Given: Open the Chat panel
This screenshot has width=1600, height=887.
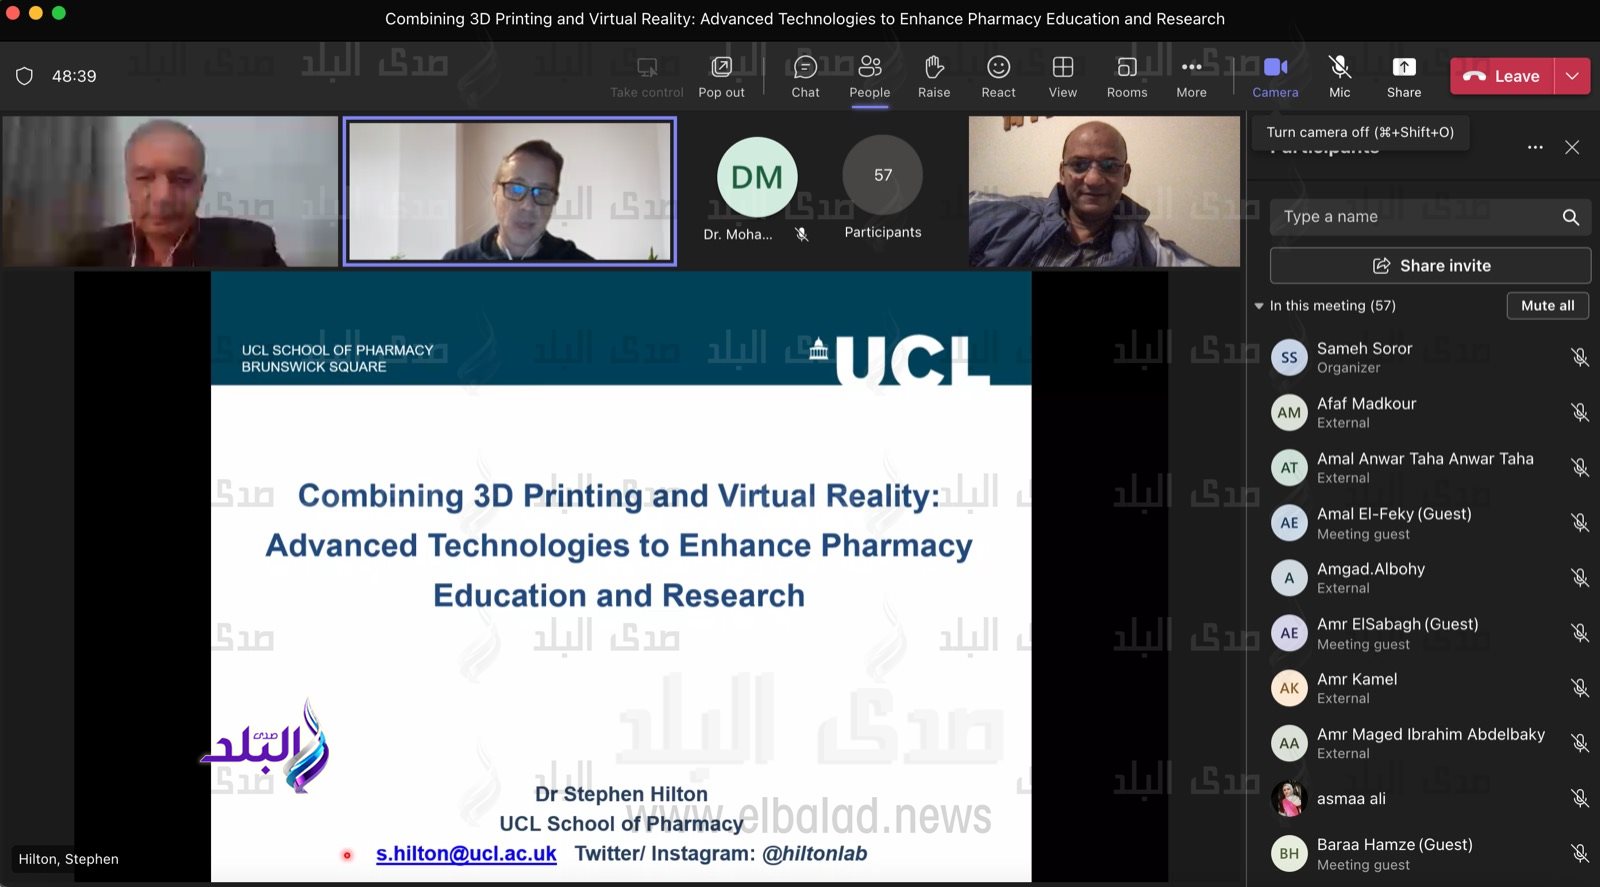Looking at the screenshot, I should (805, 76).
